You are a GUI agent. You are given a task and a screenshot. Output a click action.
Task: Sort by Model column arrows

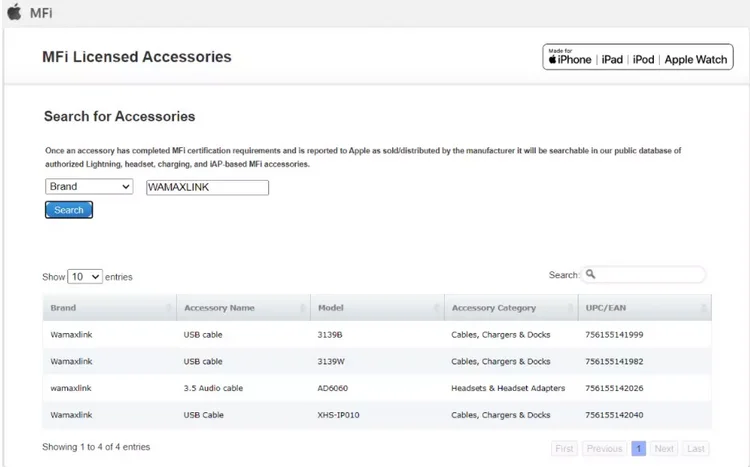[x=437, y=308]
